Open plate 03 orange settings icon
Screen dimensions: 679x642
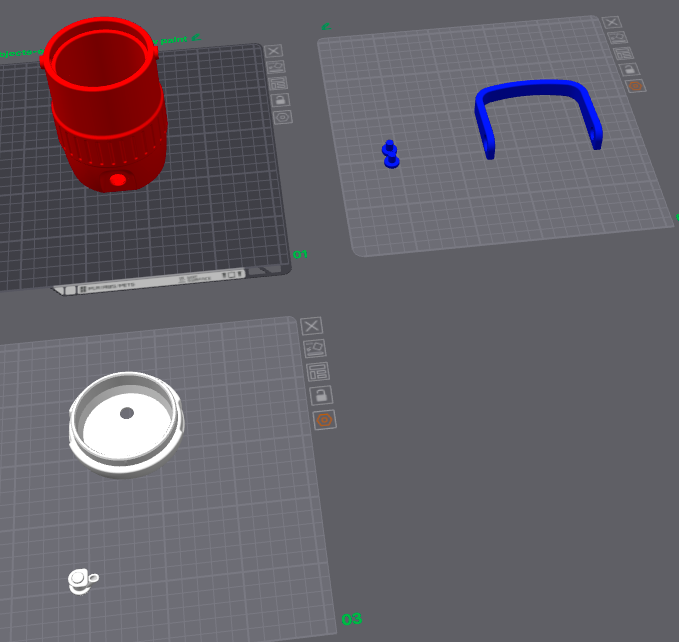point(324,420)
